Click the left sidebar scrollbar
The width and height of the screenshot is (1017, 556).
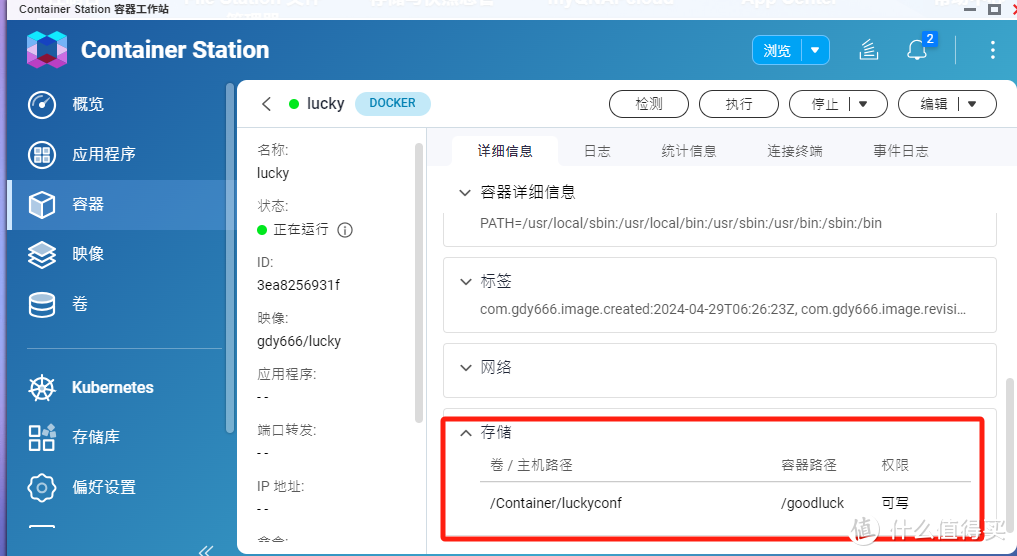click(x=230, y=258)
